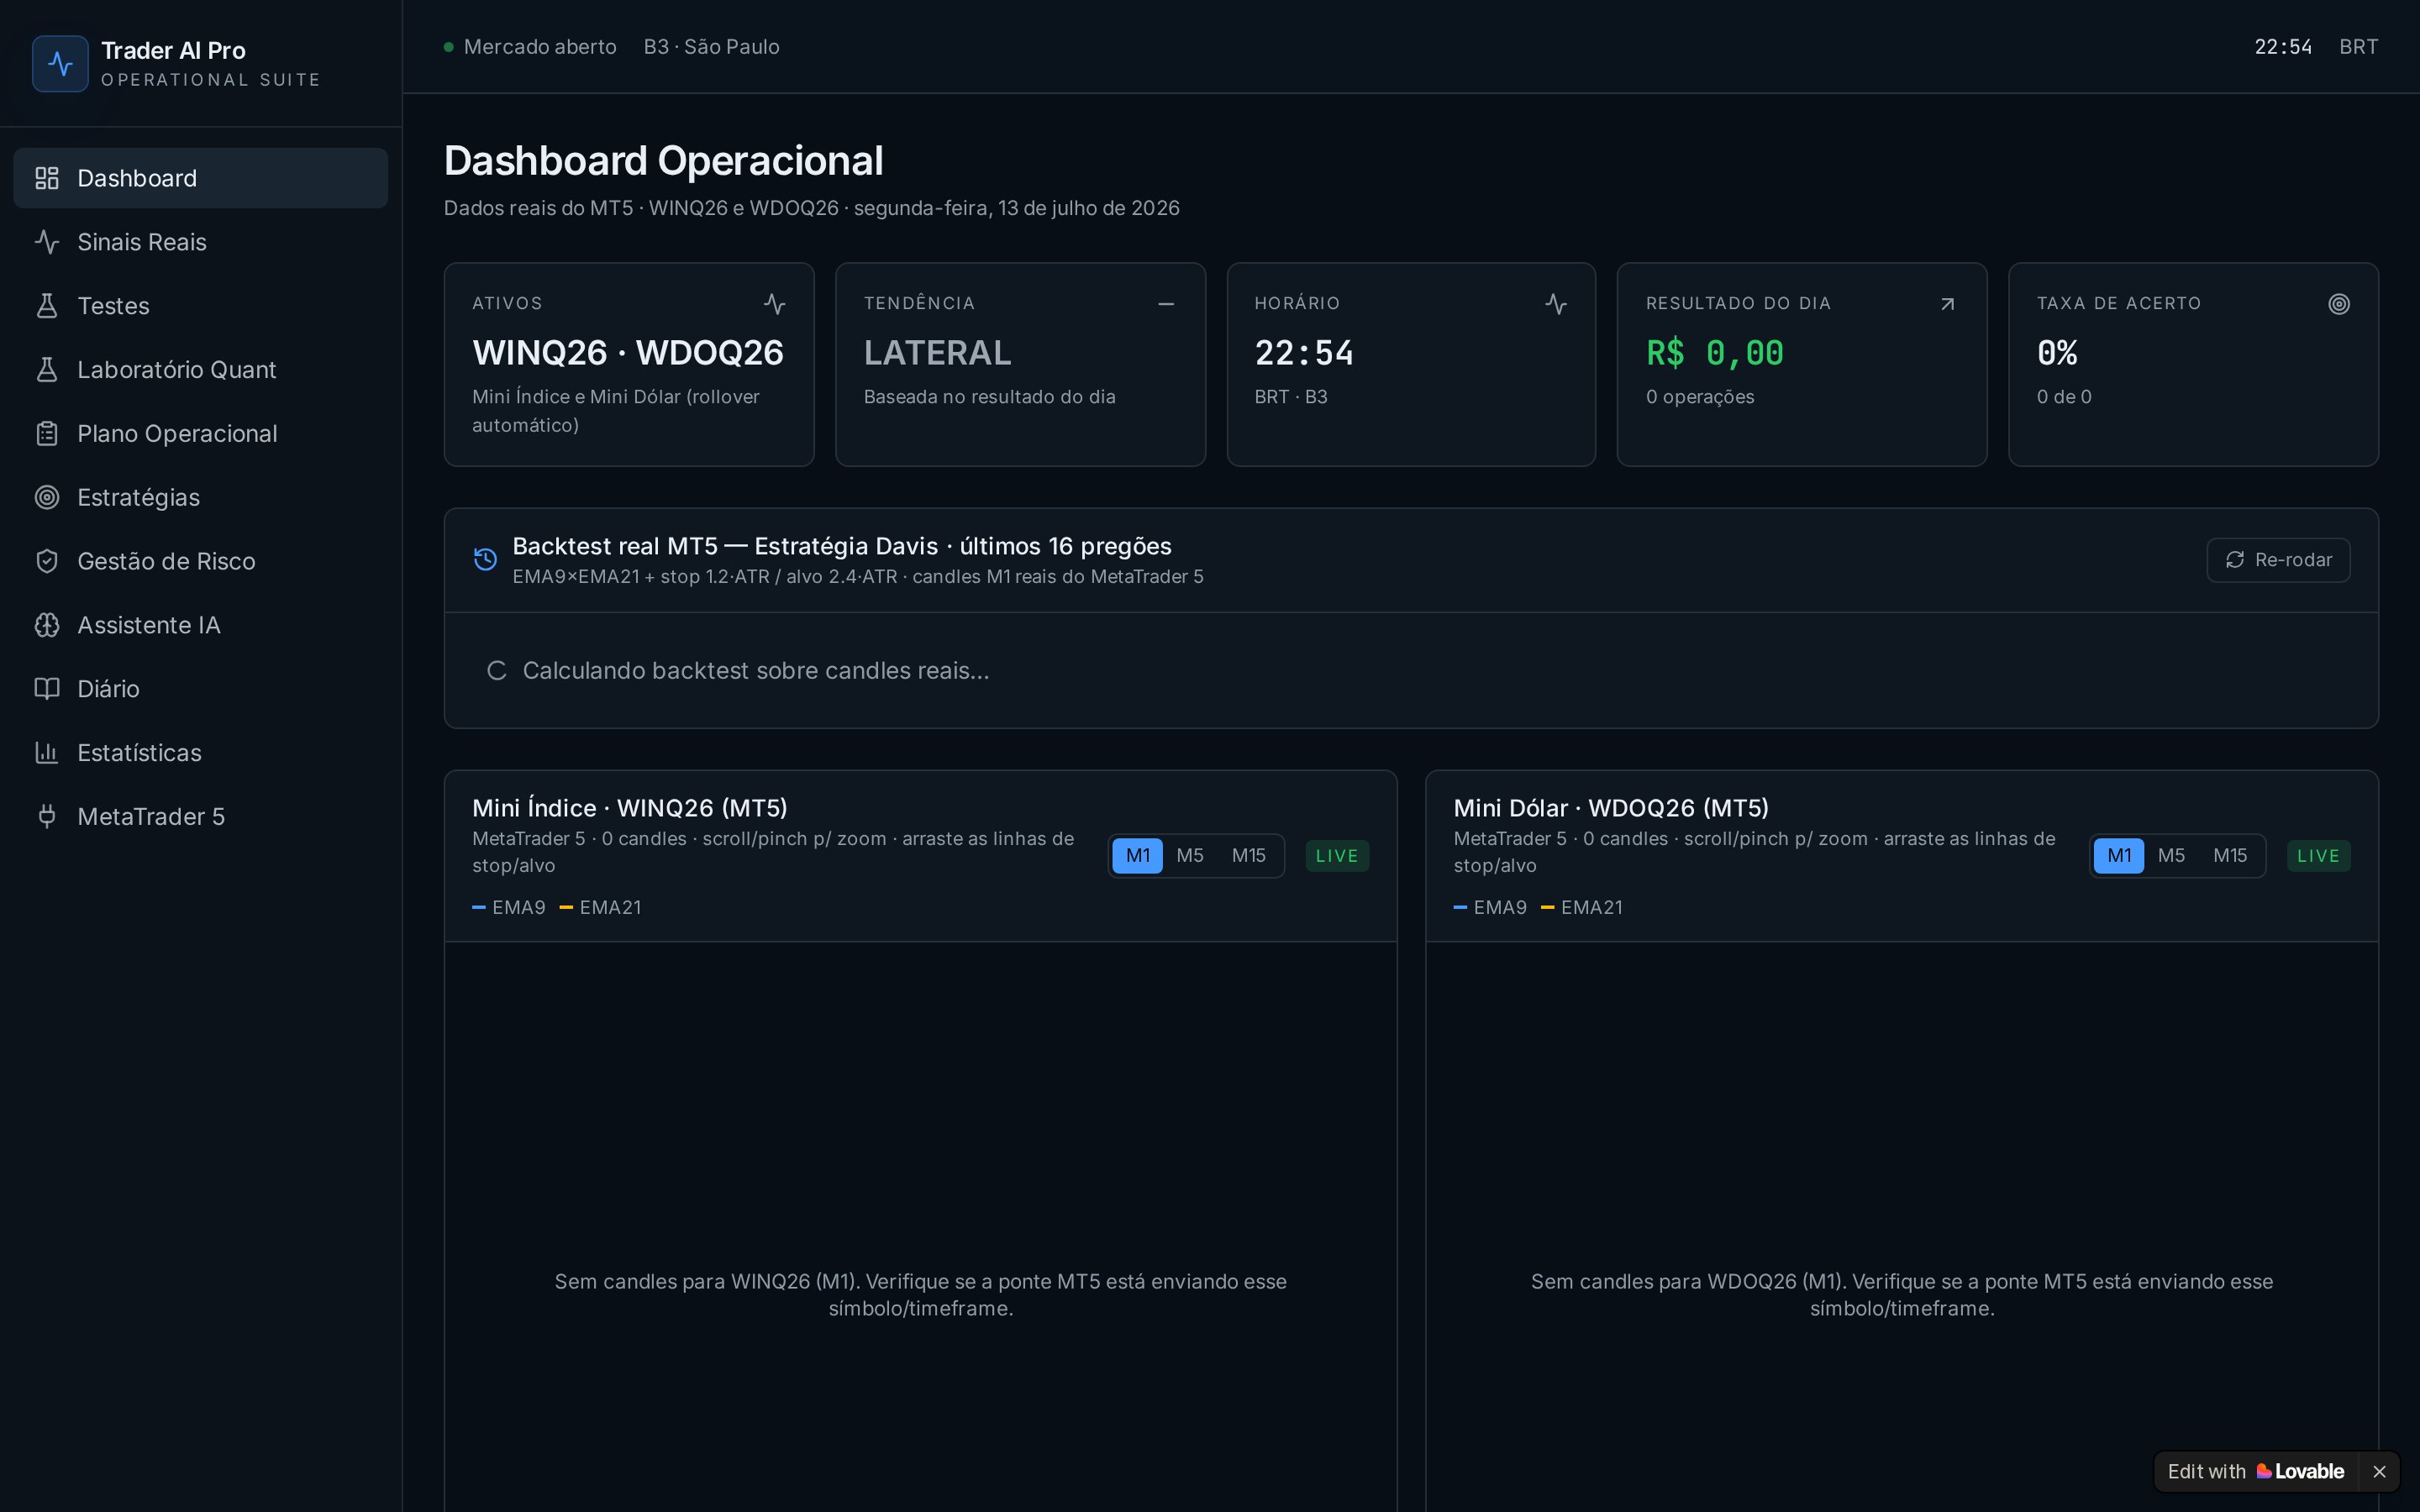This screenshot has height=1512, width=2420.
Task: Select M5 timeframe on WINQ26 chart
Action: pyautogui.click(x=1190, y=856)
